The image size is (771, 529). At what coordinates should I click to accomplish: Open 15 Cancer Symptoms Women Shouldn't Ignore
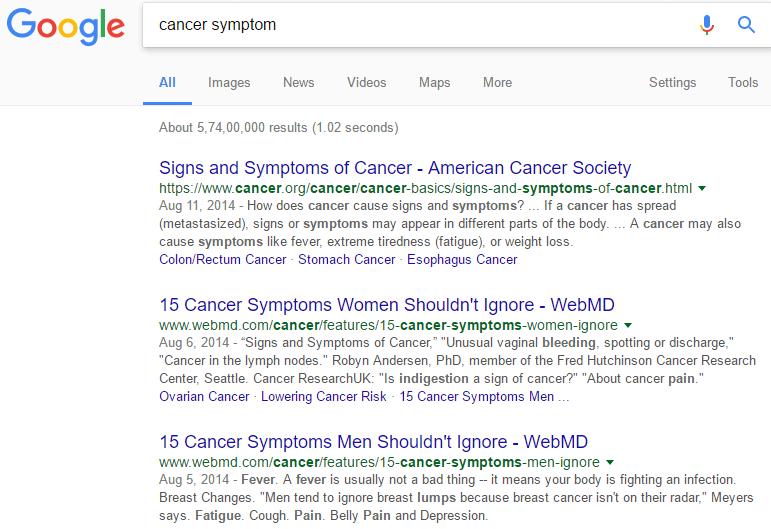(x=386, y=305)
